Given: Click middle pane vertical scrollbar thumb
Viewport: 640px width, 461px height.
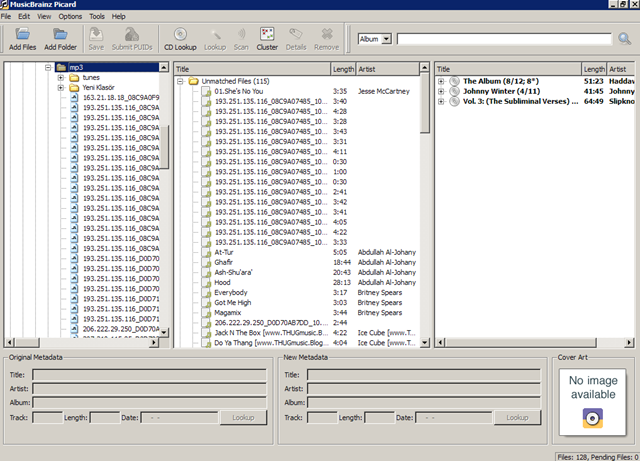Looking at the screenshot, I should 424,103.
